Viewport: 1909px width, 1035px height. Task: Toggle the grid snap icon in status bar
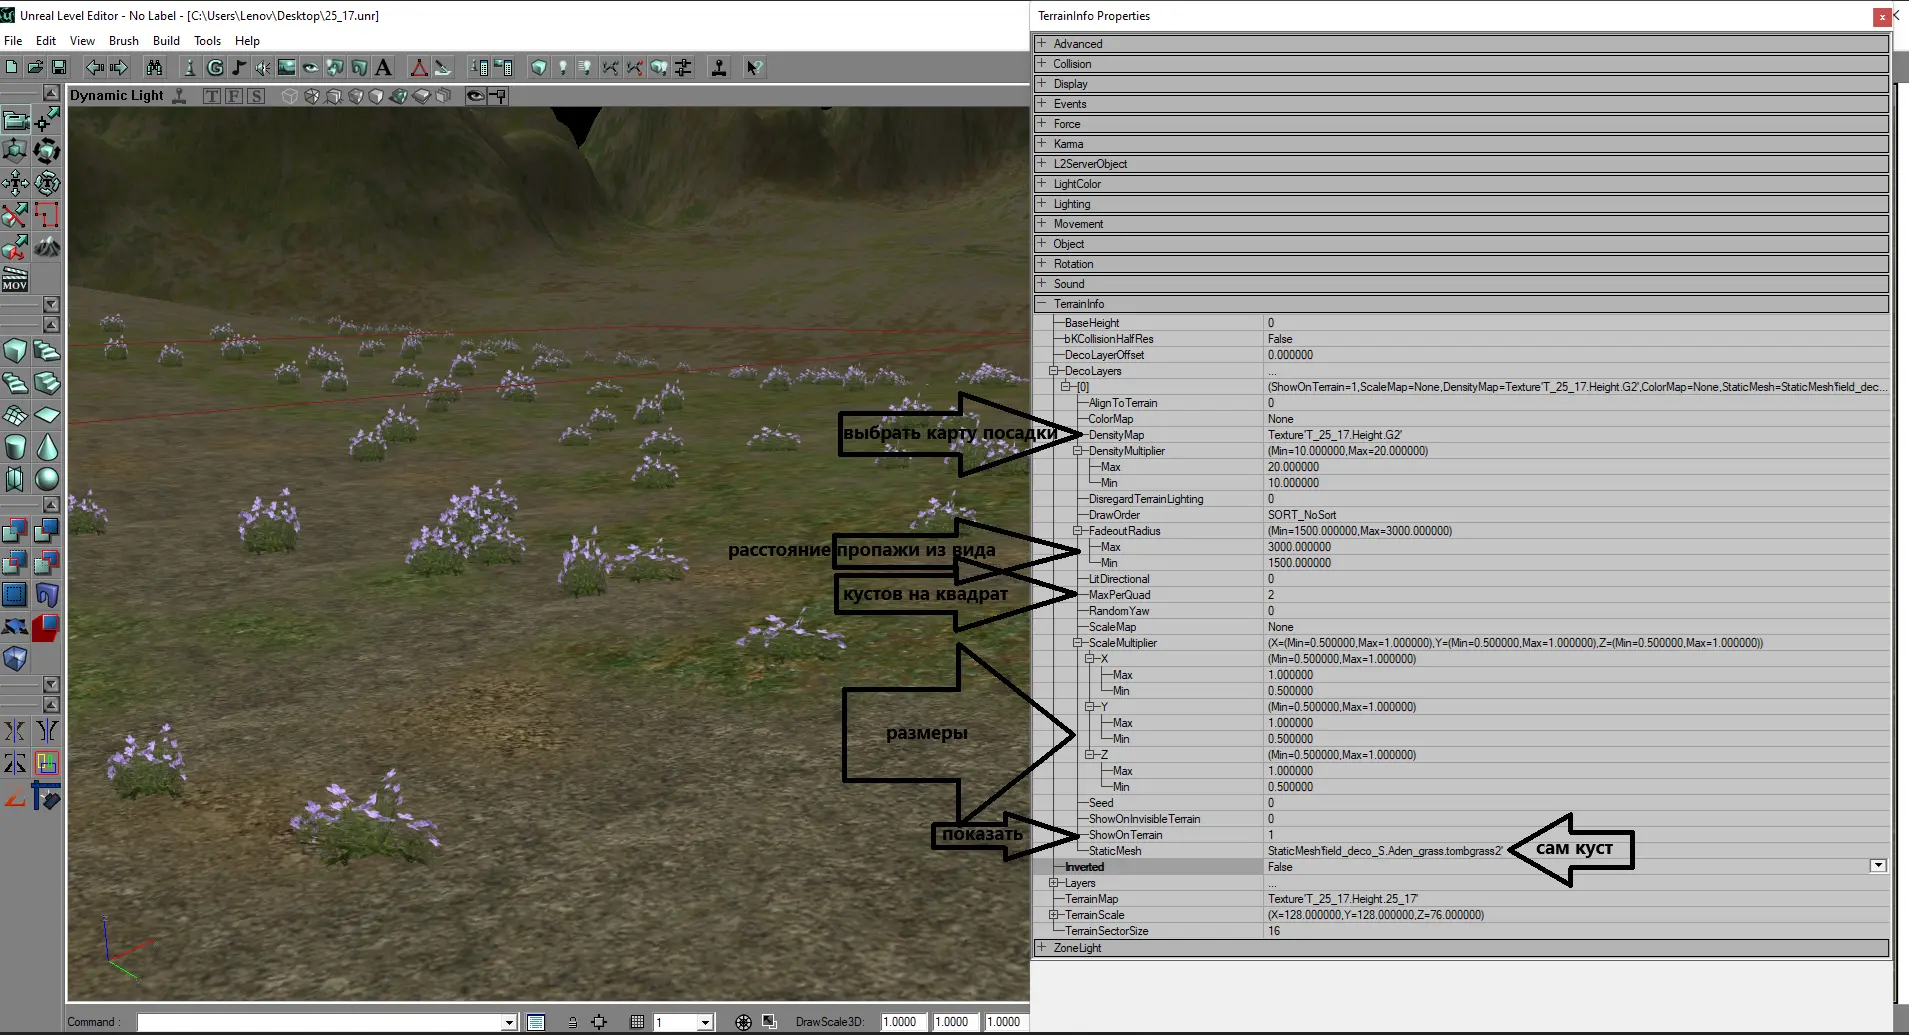click(637, 1022)
